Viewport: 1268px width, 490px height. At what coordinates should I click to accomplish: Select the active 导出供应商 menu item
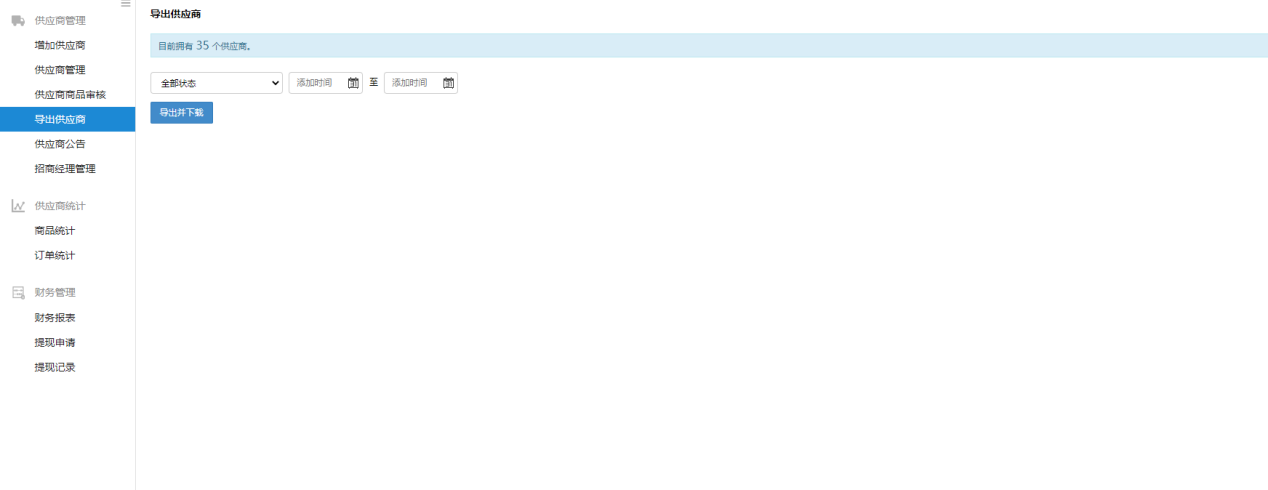click(x=68, y=119)
